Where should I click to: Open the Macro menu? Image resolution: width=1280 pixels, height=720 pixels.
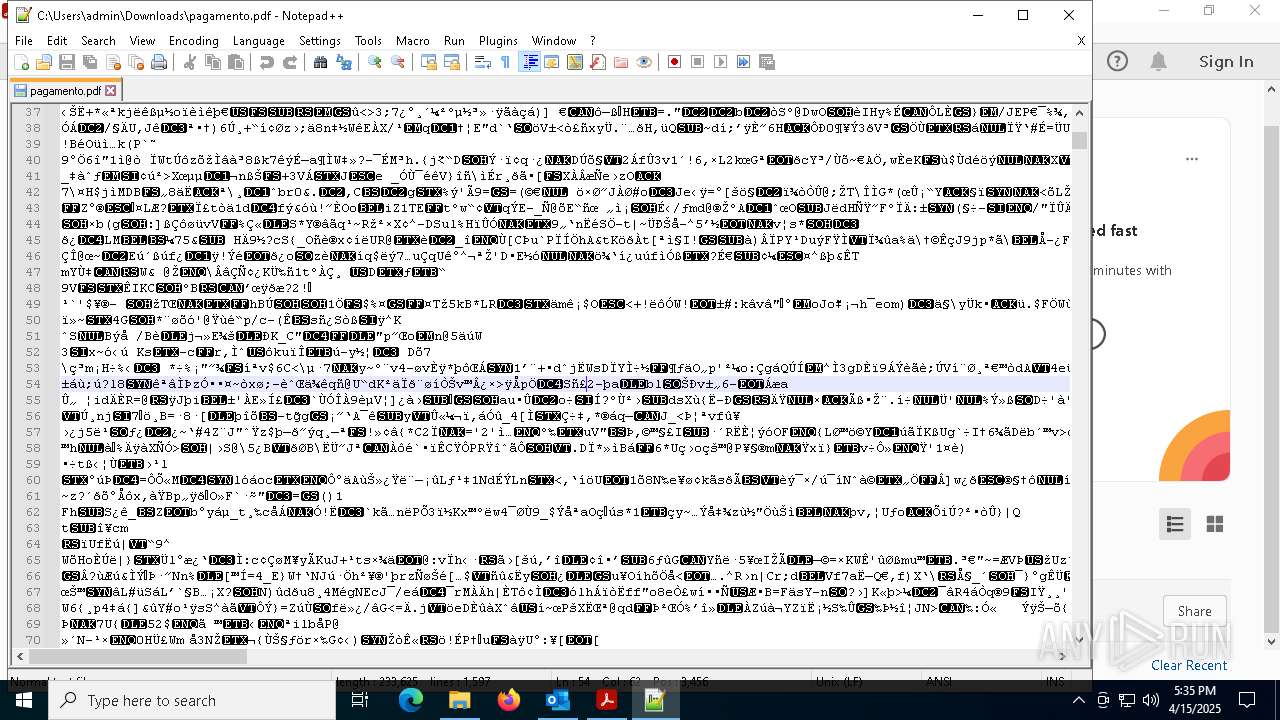[x=413, y=41]
